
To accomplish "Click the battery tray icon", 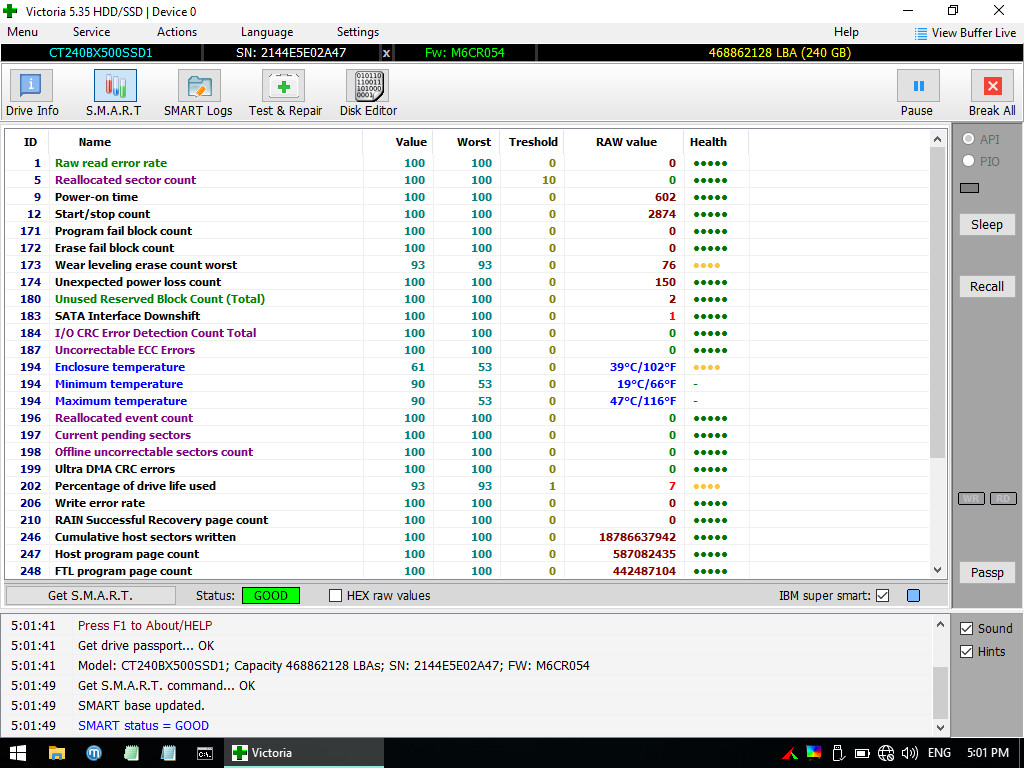I will 862,753.
